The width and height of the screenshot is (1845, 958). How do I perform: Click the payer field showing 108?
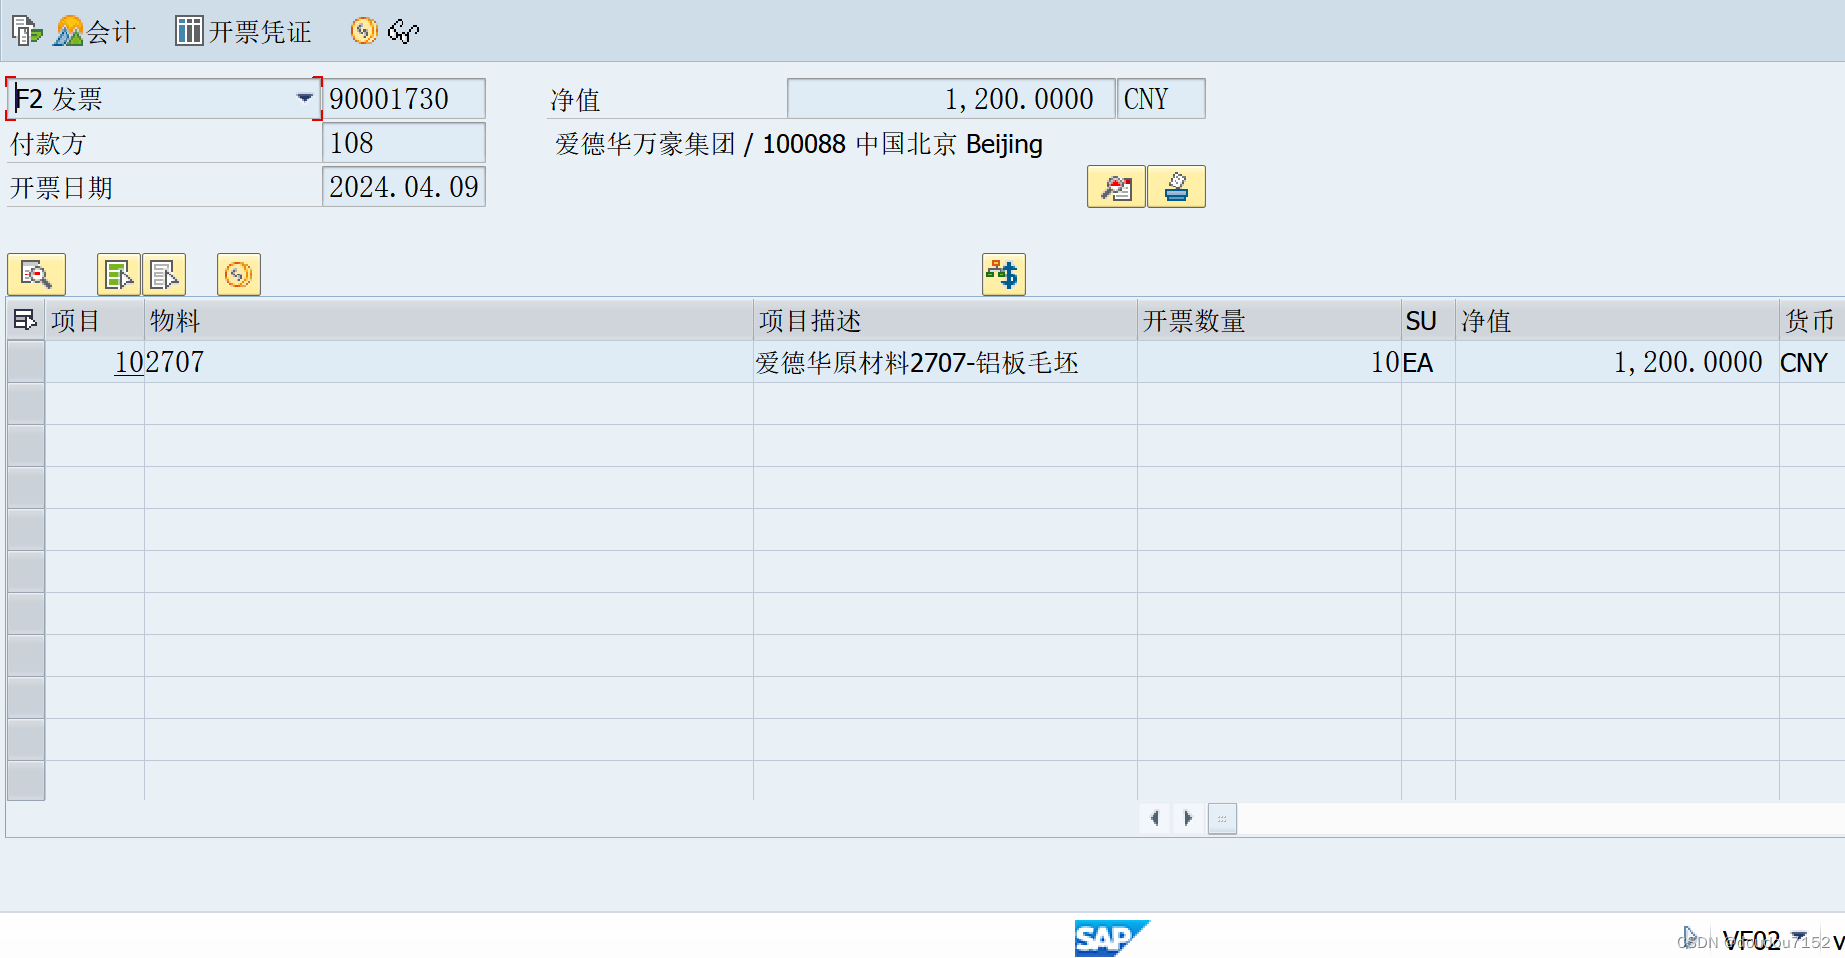pos(403,142)
